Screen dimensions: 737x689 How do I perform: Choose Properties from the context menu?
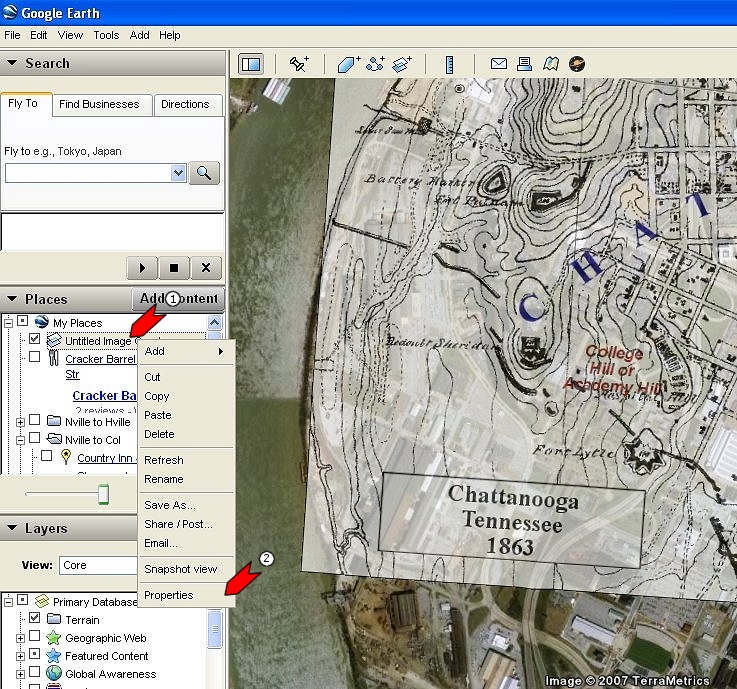169,595
